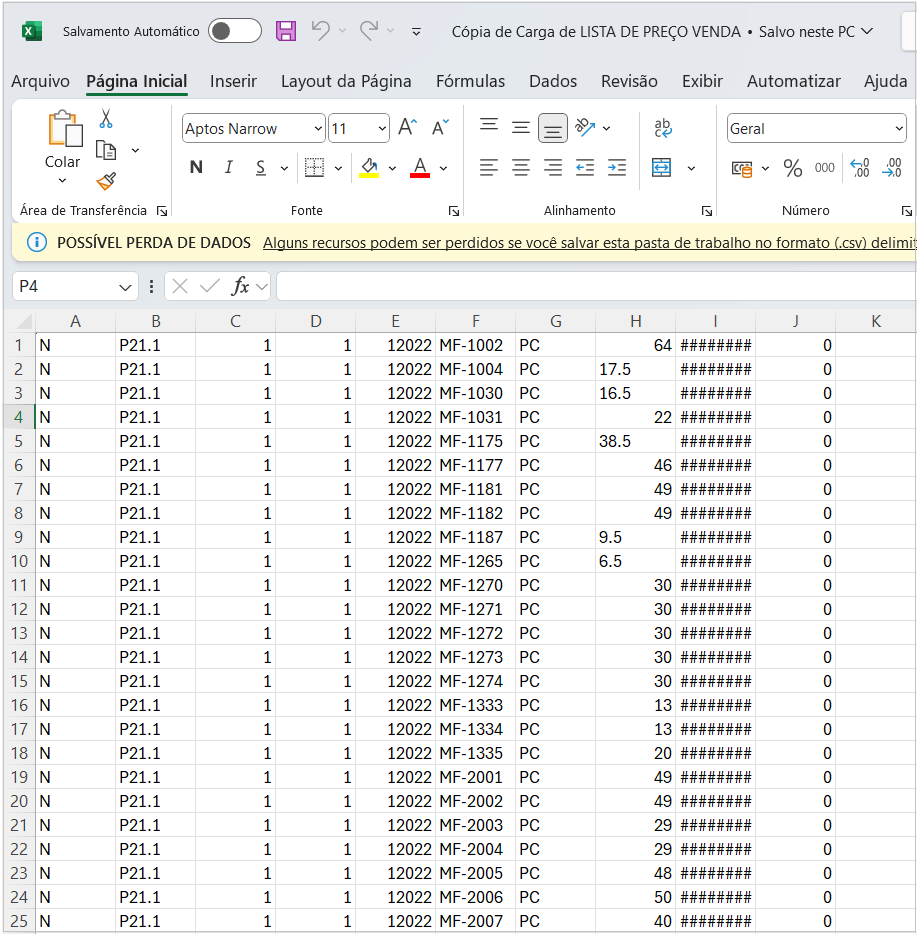Open the font name dropdown Aptos Narrow
Screen dimensions: 917x934
[x=319, y=128]
